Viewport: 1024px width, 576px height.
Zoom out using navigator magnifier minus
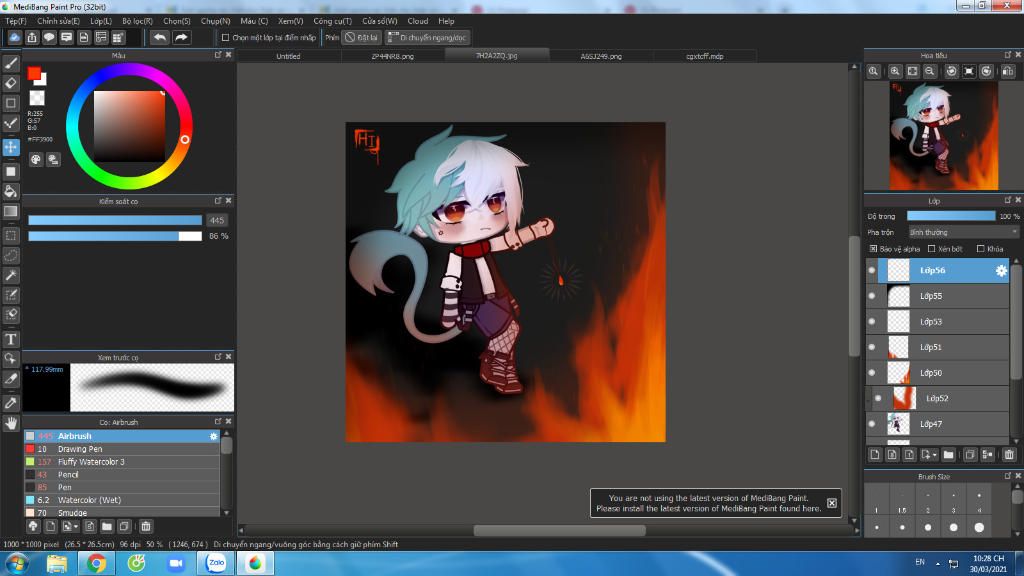[x=930, y=71]
